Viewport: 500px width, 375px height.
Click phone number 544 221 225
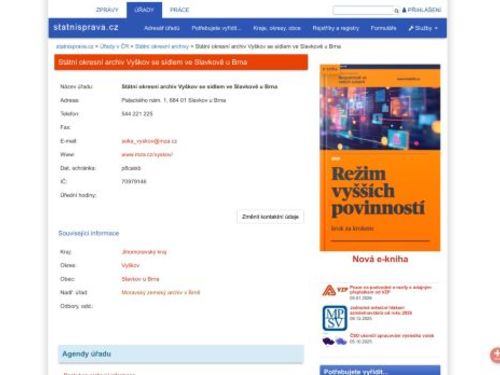[x=137, y=114]
